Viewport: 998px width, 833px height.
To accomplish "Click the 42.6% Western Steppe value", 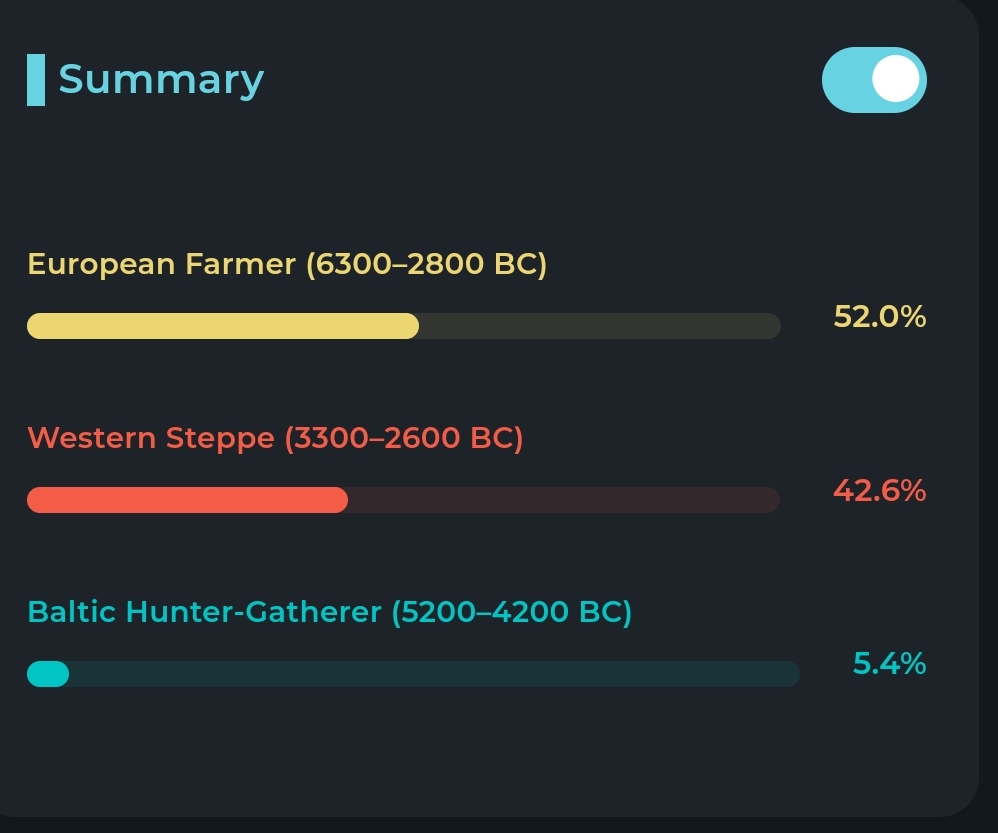I will (x=879, y=491).
